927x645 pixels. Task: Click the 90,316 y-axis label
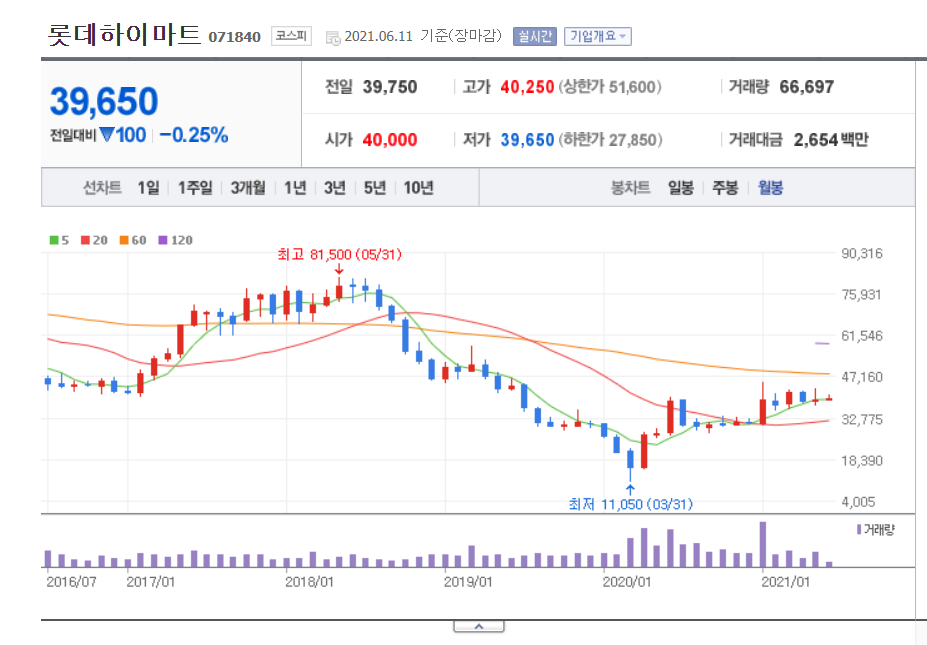coord(862,254)
